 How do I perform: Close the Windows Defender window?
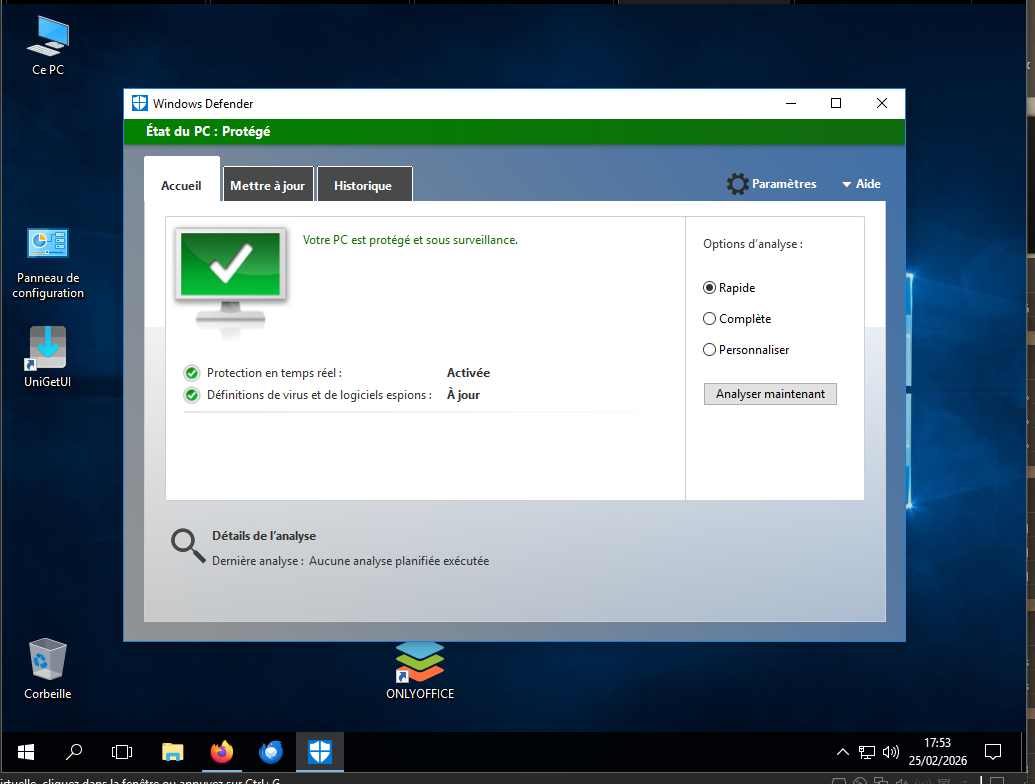(882, 104)
